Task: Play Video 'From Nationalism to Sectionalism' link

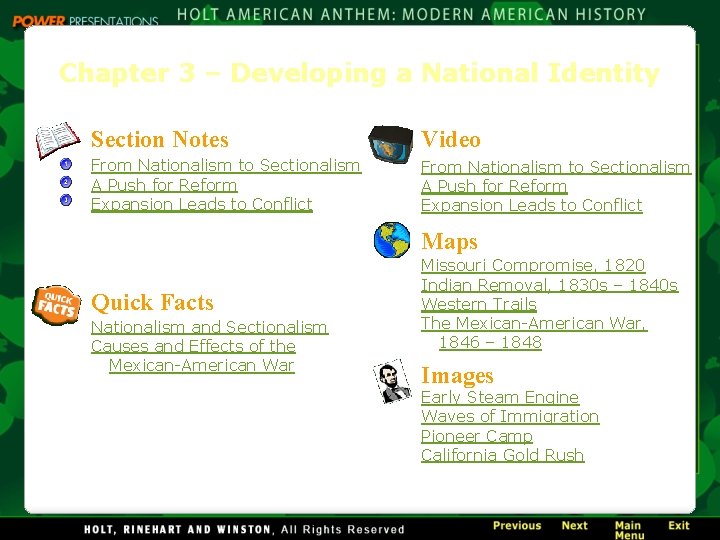Action: pyautogui.click(x=556, y=167)
